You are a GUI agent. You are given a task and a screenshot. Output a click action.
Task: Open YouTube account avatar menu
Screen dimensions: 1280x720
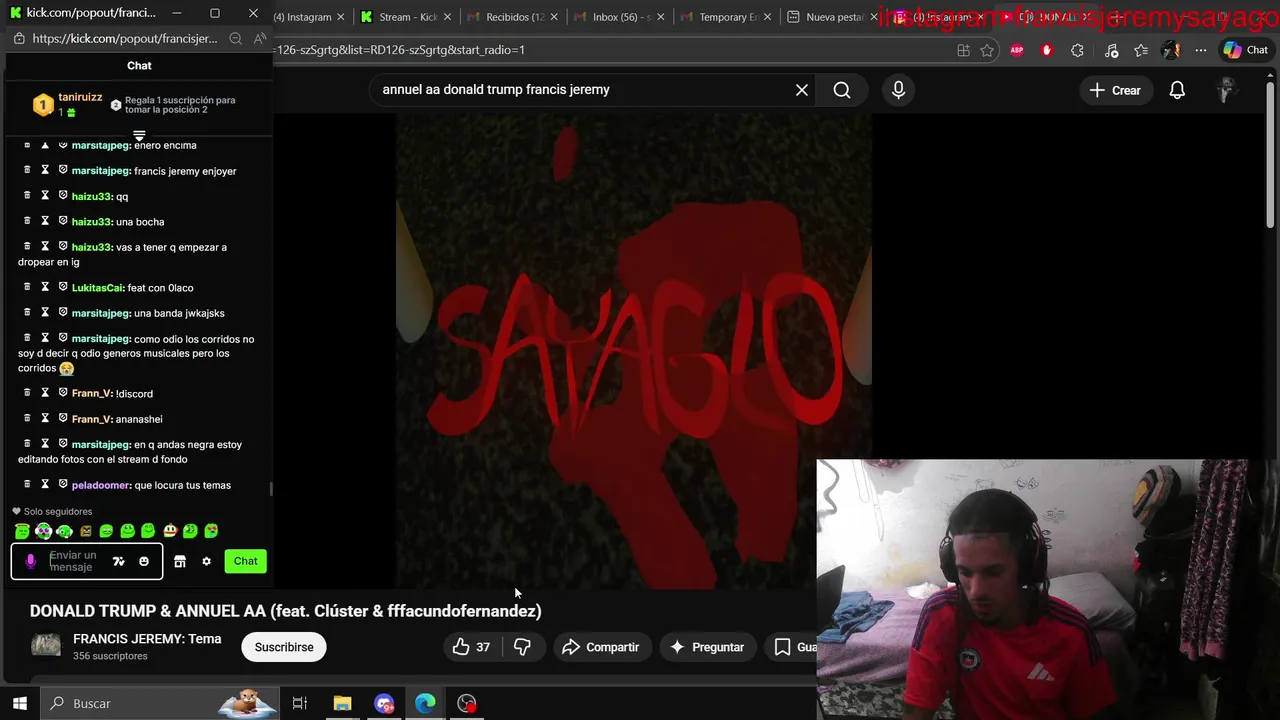coord(1226,90)
